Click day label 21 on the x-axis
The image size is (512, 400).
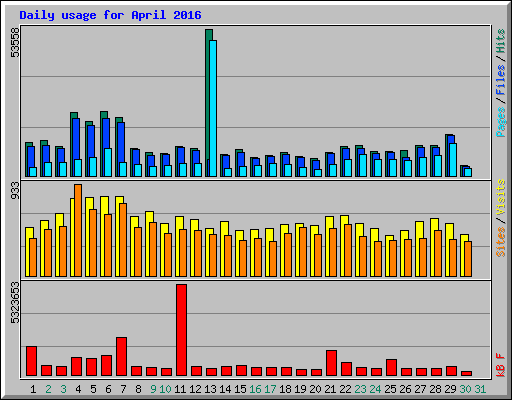point(330,389)
